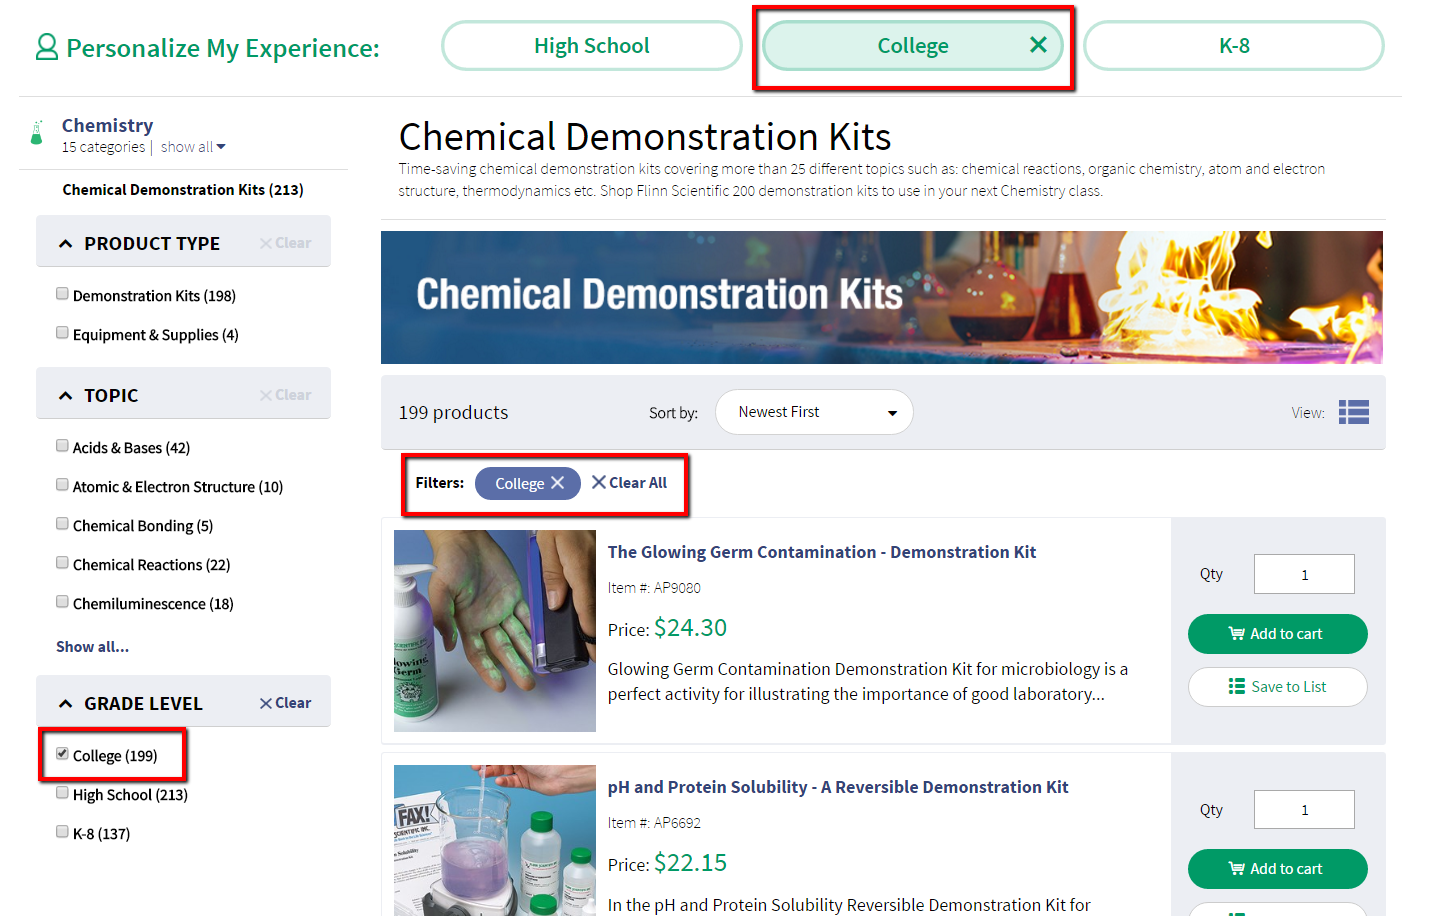This screenshot has height=916, width=1438.
Task: Save Glowing Germ kit to list
Action: pos(1277,687)
